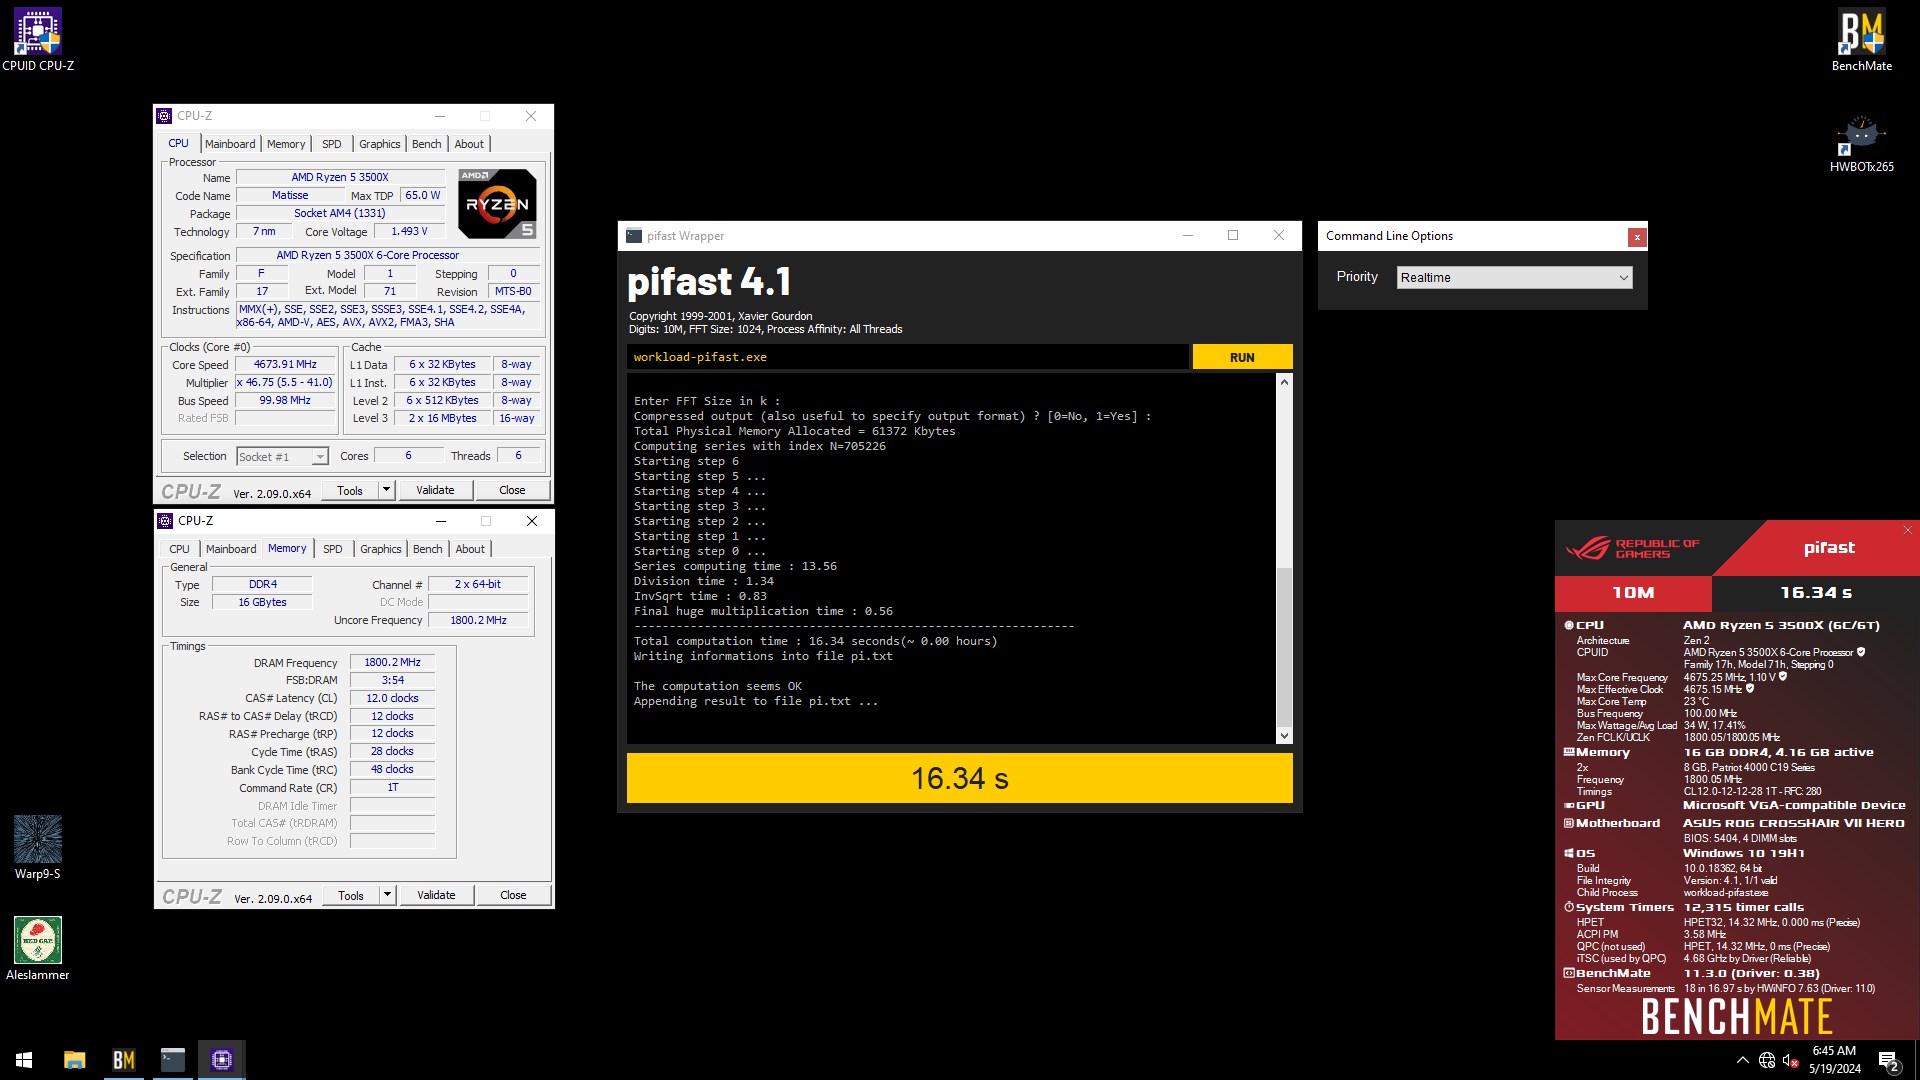Viewport: 1920px width, 1080px height.
Task: Switch to Graphics tab in upper CPU-Z
Action: point(380,144)
